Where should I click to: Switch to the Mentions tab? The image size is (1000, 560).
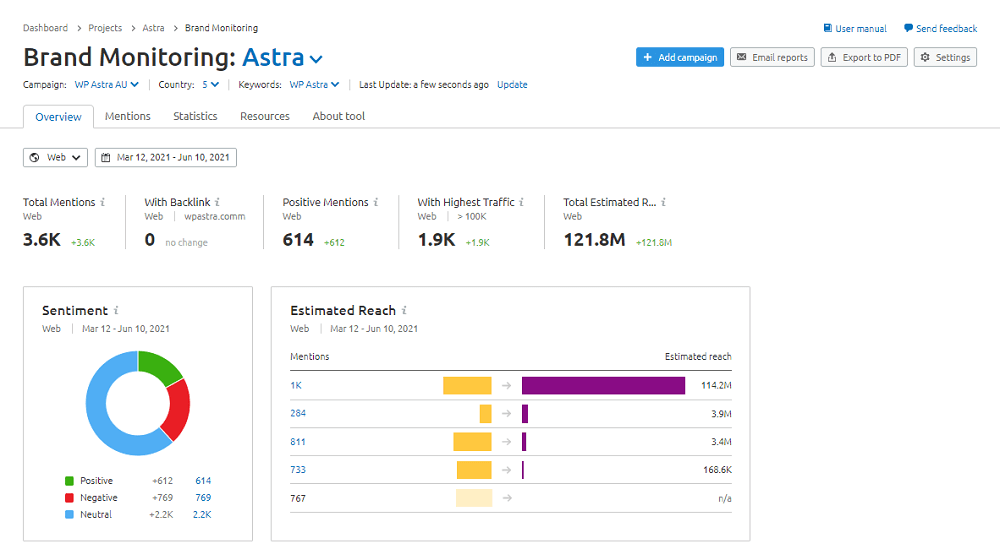point(128,116)
